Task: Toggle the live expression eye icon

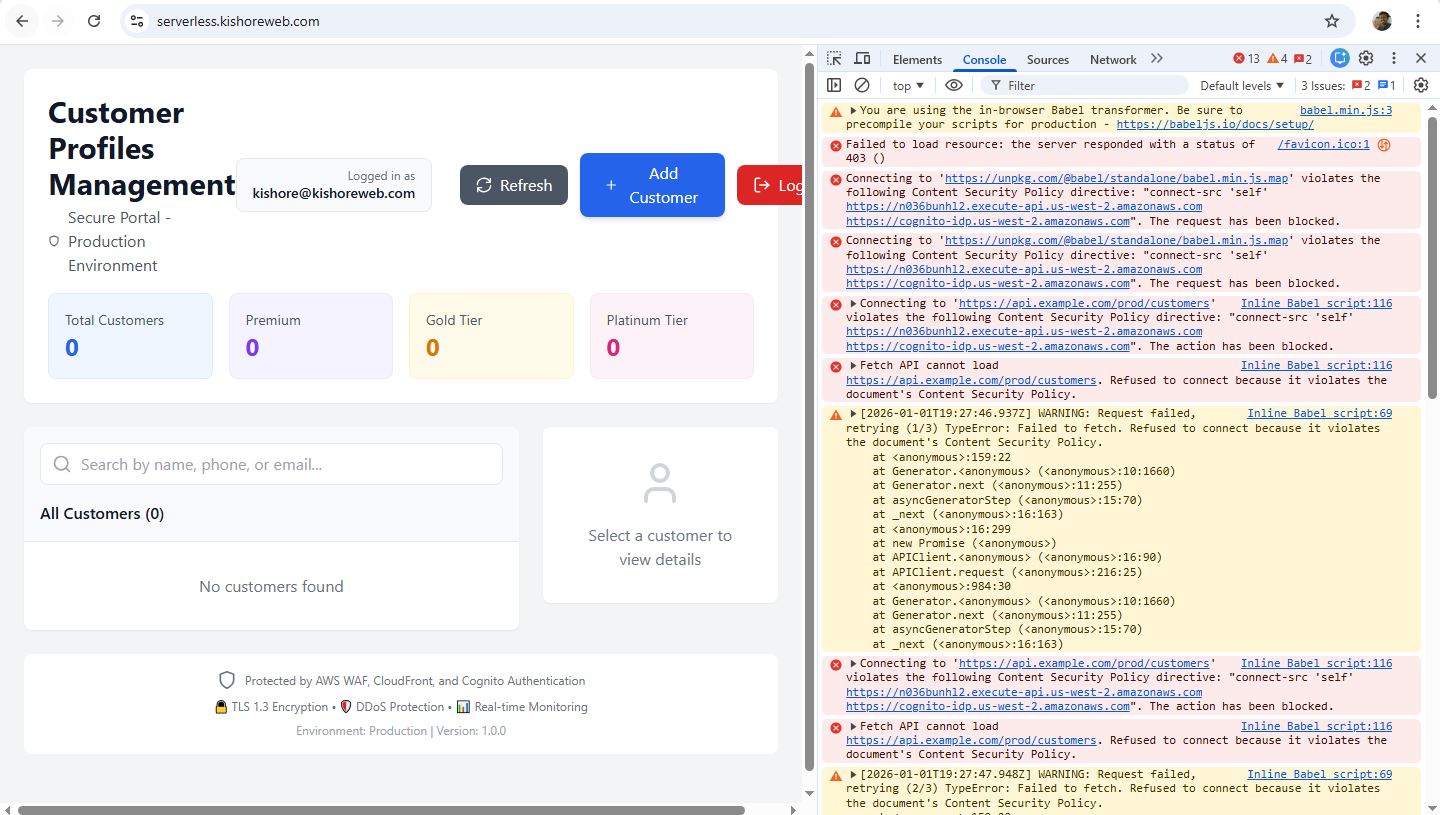Action: click(953, 86)
